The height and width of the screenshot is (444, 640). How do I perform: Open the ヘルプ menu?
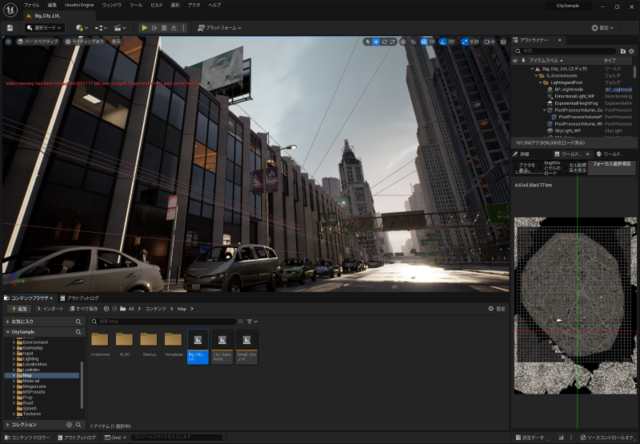pos(214,5)
